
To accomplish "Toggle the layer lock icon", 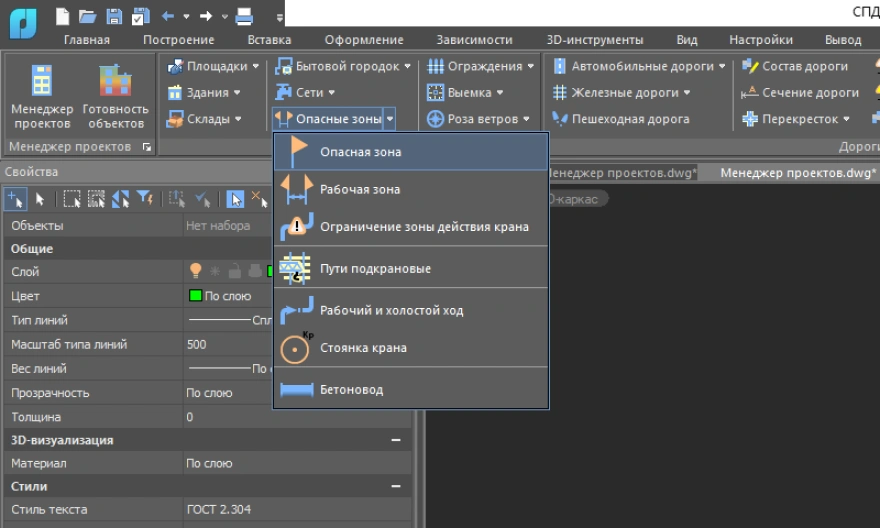I will tap(234, 271).
